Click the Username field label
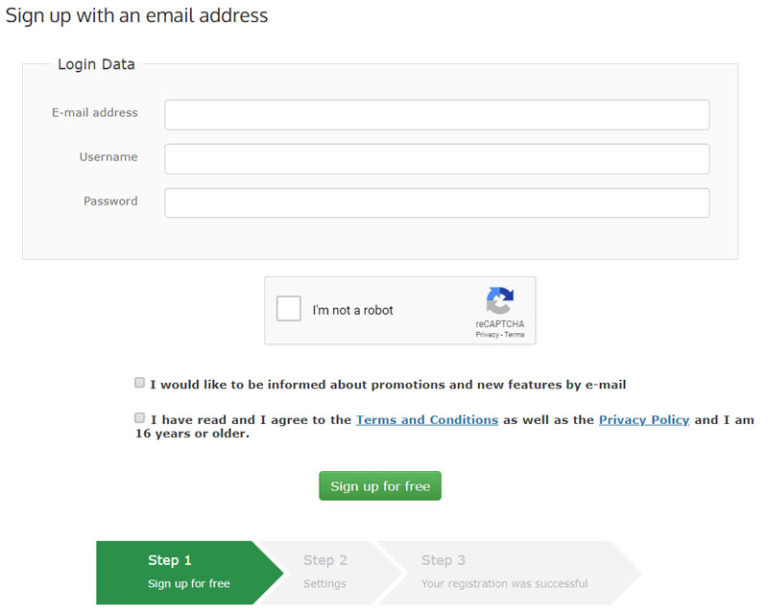 (x=109, y=157)
